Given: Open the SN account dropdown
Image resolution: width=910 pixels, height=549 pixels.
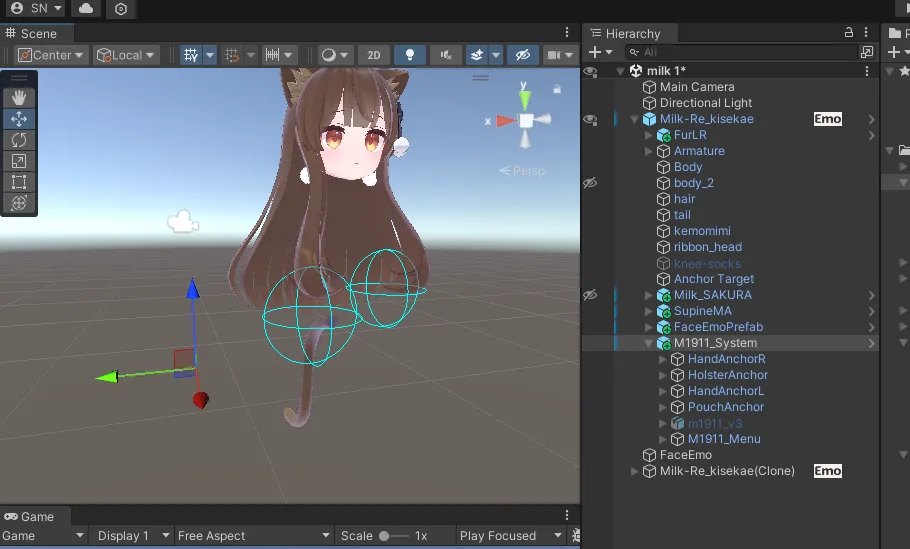Looking at the screenshot, I should point(36,8).
